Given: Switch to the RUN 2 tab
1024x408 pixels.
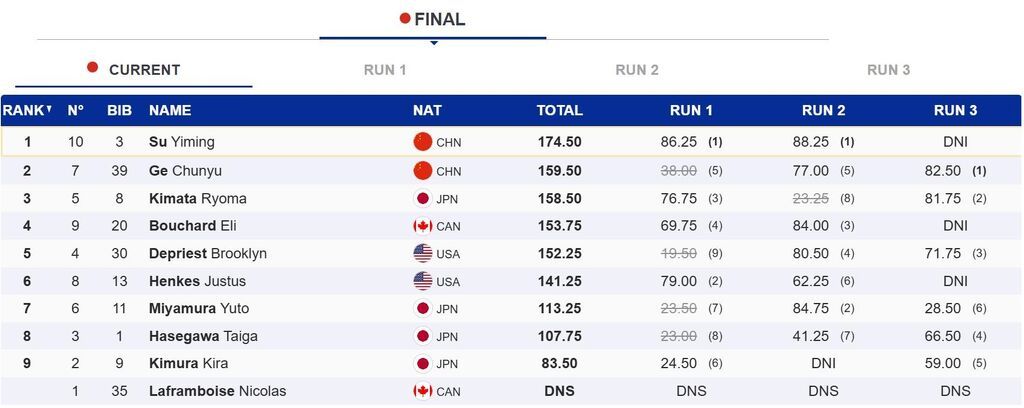Looking at the screenshot, I should [x=637, y=70].
